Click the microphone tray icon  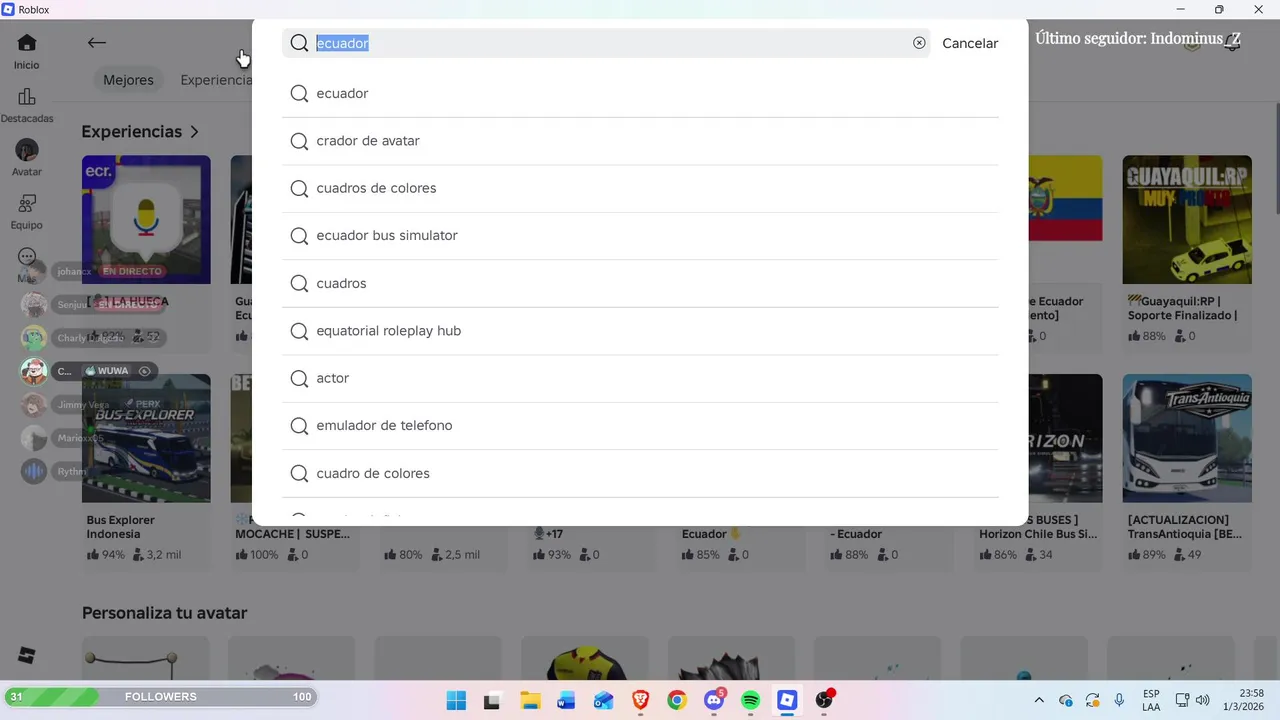coord(1119,700)
